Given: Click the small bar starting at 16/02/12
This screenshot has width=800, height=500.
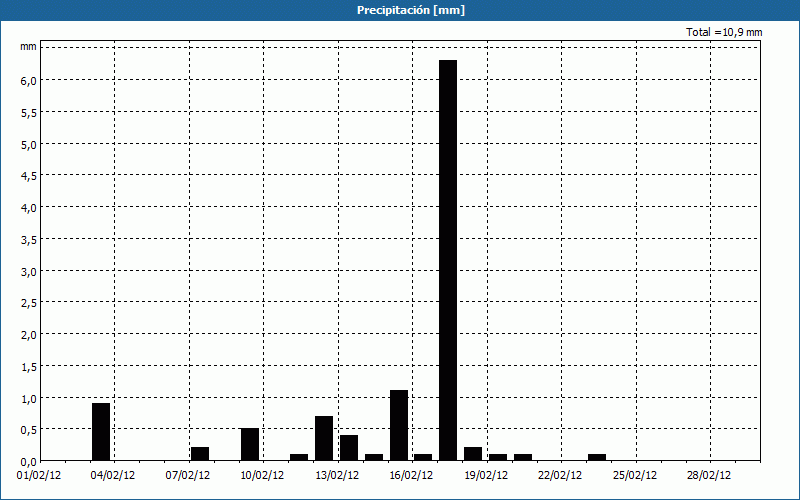Looking at the screenshot, I should [x=423, y=457].
